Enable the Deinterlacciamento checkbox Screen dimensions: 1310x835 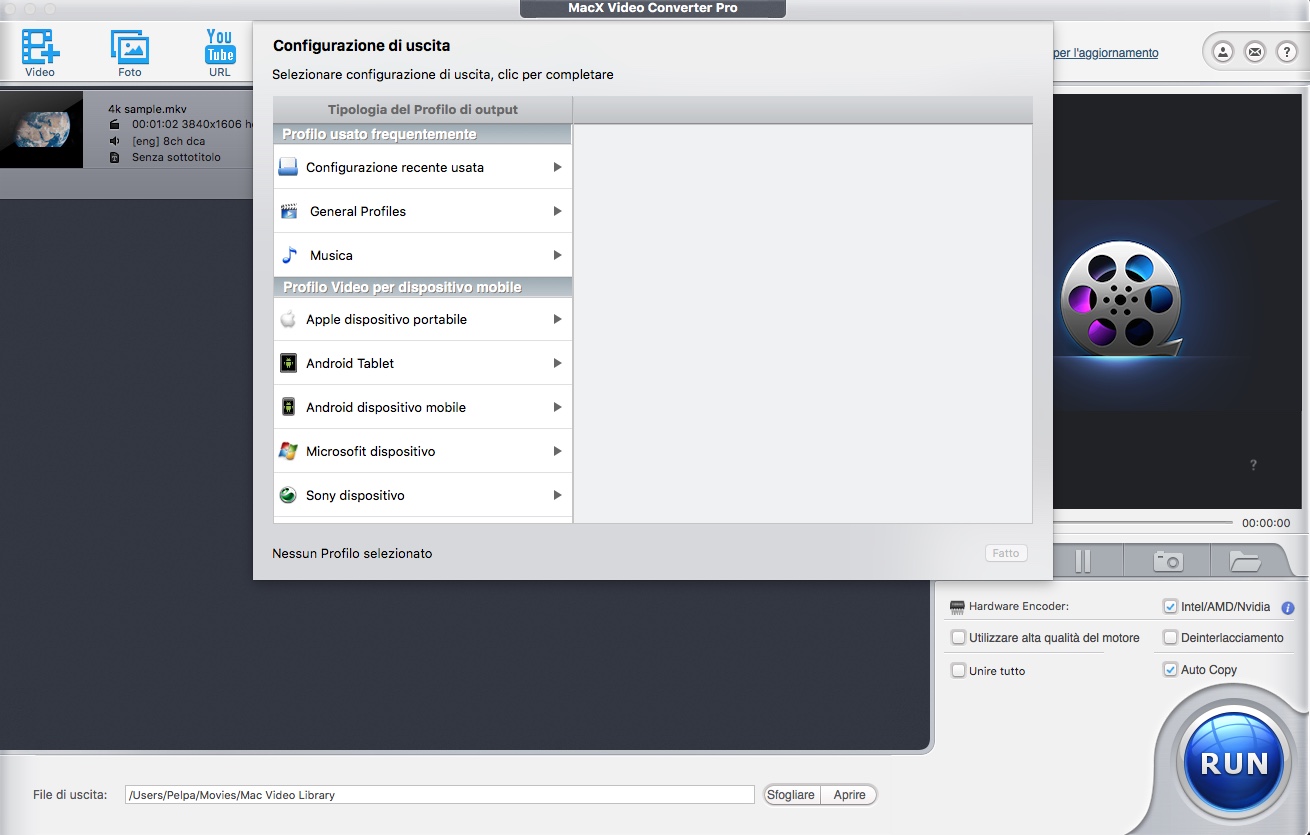click(1170, 637)
